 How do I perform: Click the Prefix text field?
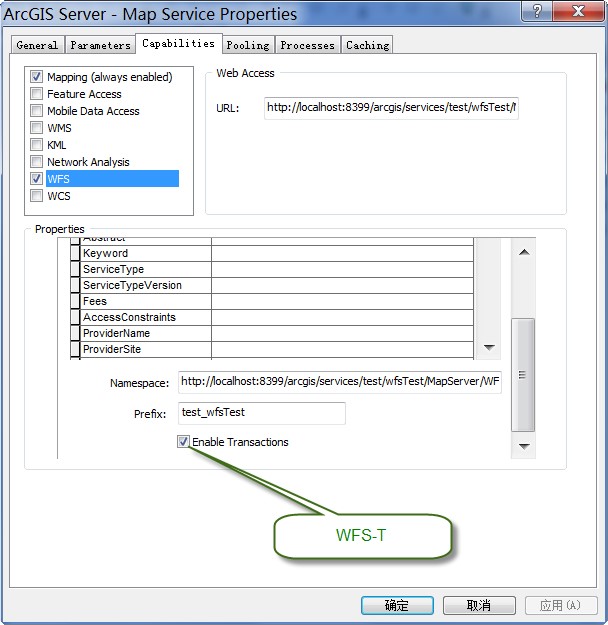(x=261, y=412)
